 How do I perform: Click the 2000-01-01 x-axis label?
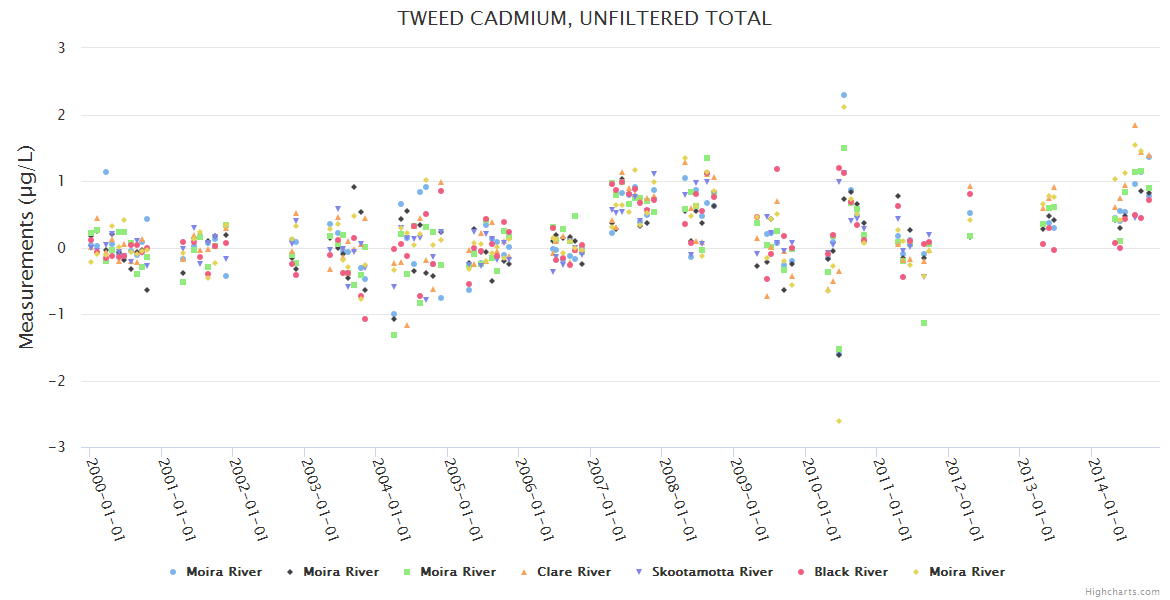coord(104,498)
